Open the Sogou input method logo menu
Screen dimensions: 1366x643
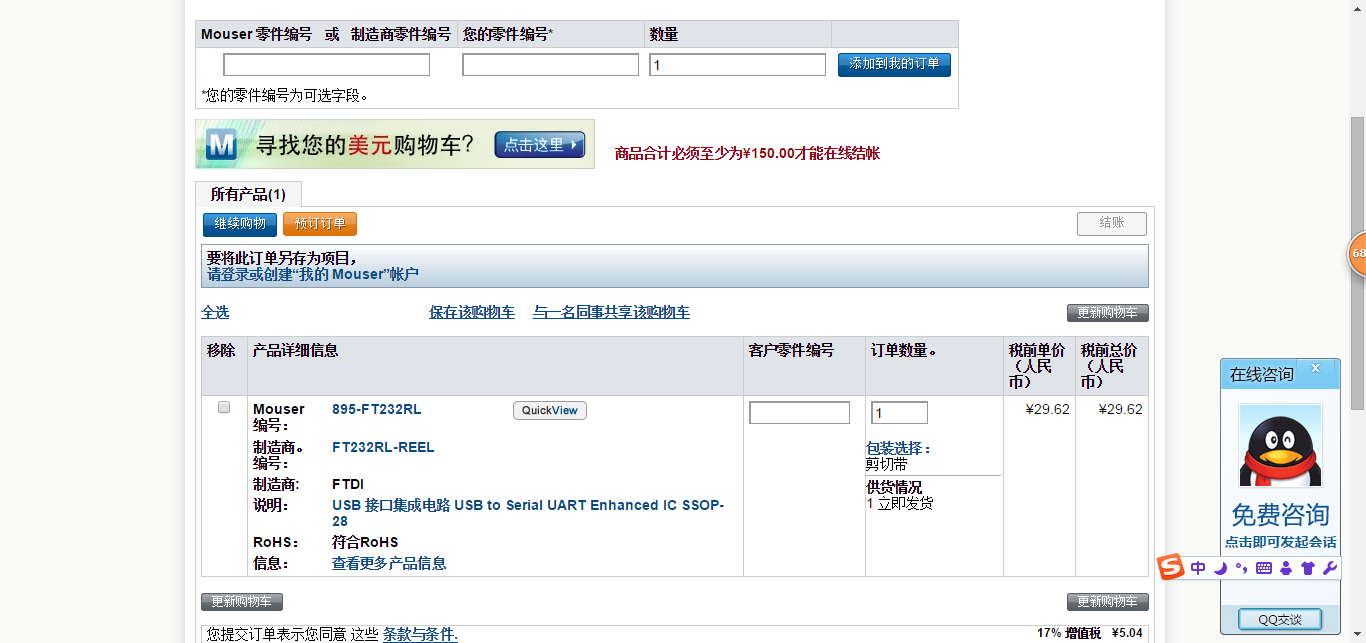click(x=1171, y=568)
